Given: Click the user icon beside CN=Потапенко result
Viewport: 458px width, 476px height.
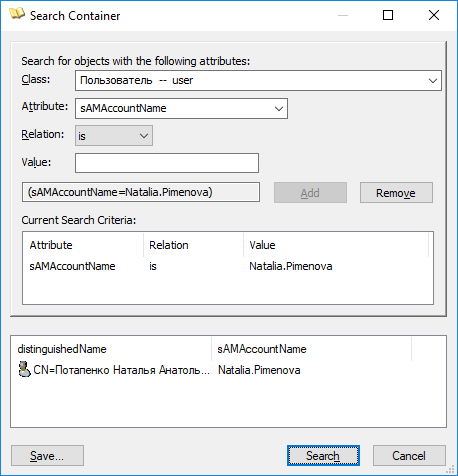Looking at the screenshot, I should [x=24, y=369].
